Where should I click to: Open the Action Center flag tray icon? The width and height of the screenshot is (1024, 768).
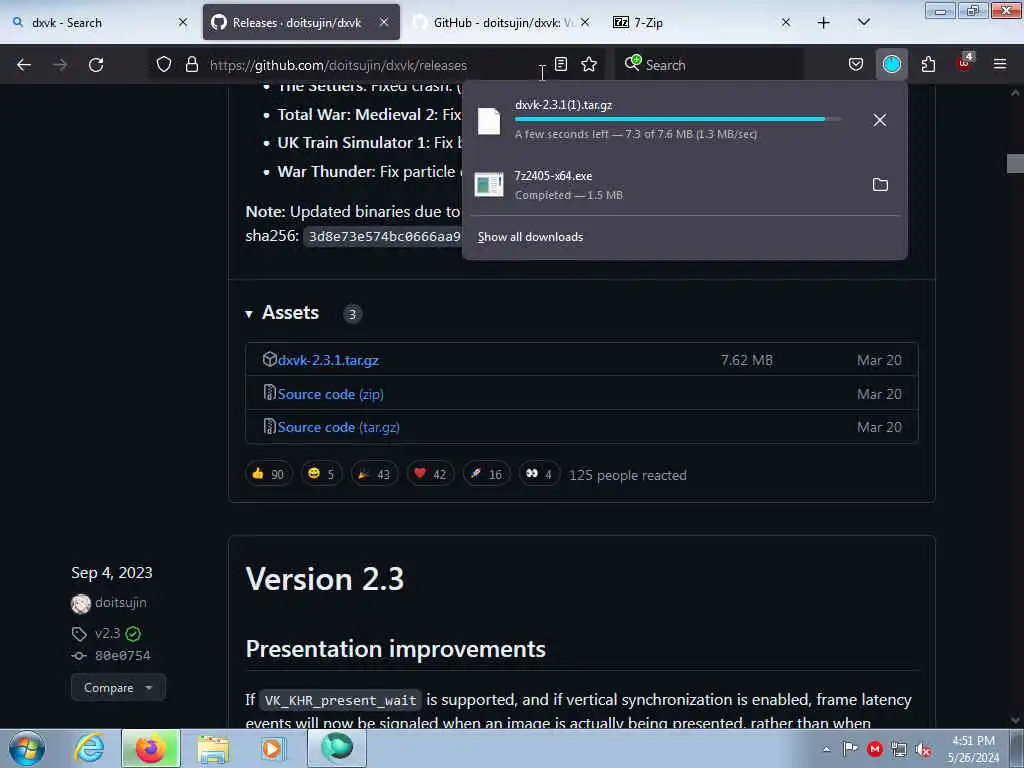[850, 749]
